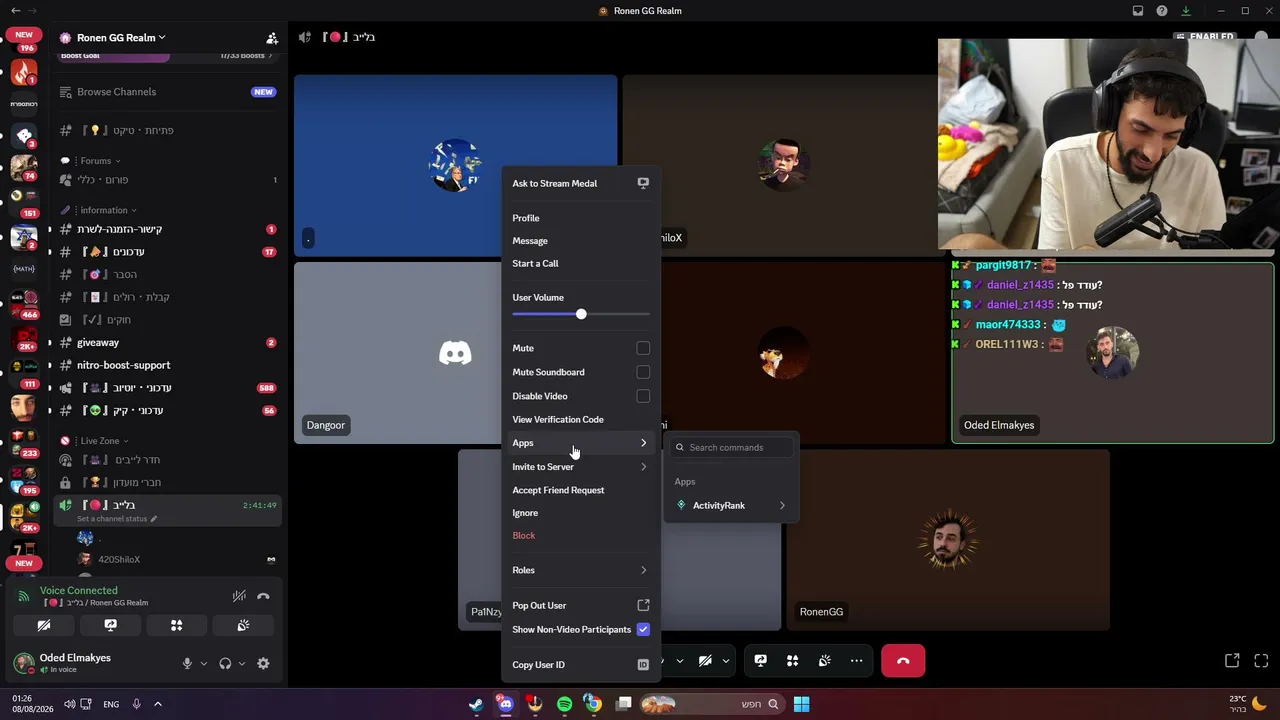Click the pop-out icon beside Pop Out User
This screenshot has width=1280, height=720.
coord(643,605)
